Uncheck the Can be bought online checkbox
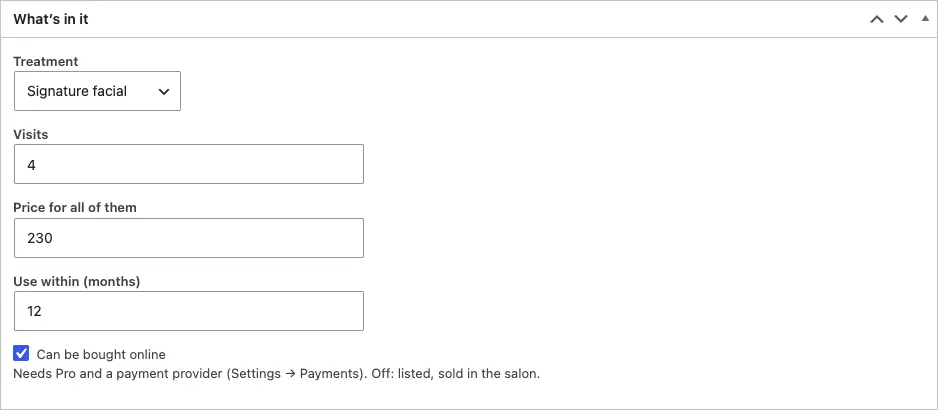The height and width of the screenshot is (410, 938). 21,354
